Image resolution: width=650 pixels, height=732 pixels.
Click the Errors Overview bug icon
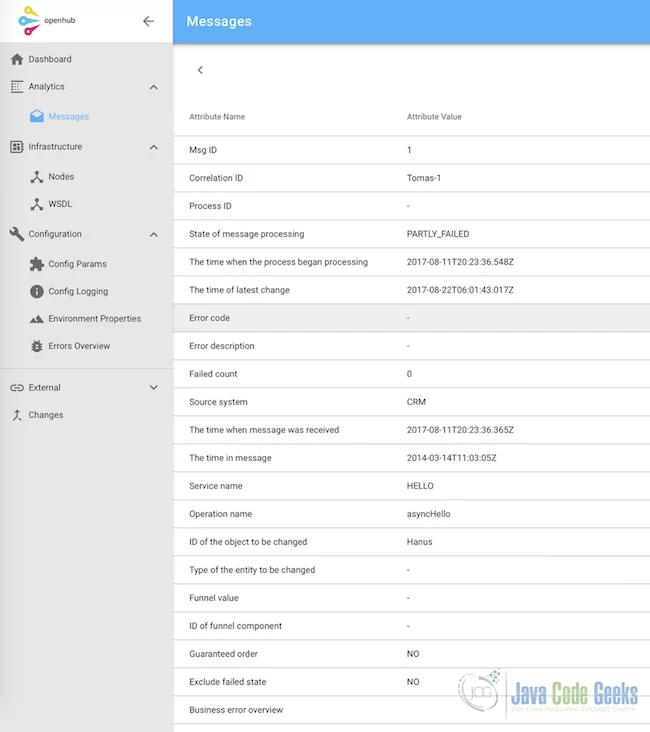click(x=36, y=346)
